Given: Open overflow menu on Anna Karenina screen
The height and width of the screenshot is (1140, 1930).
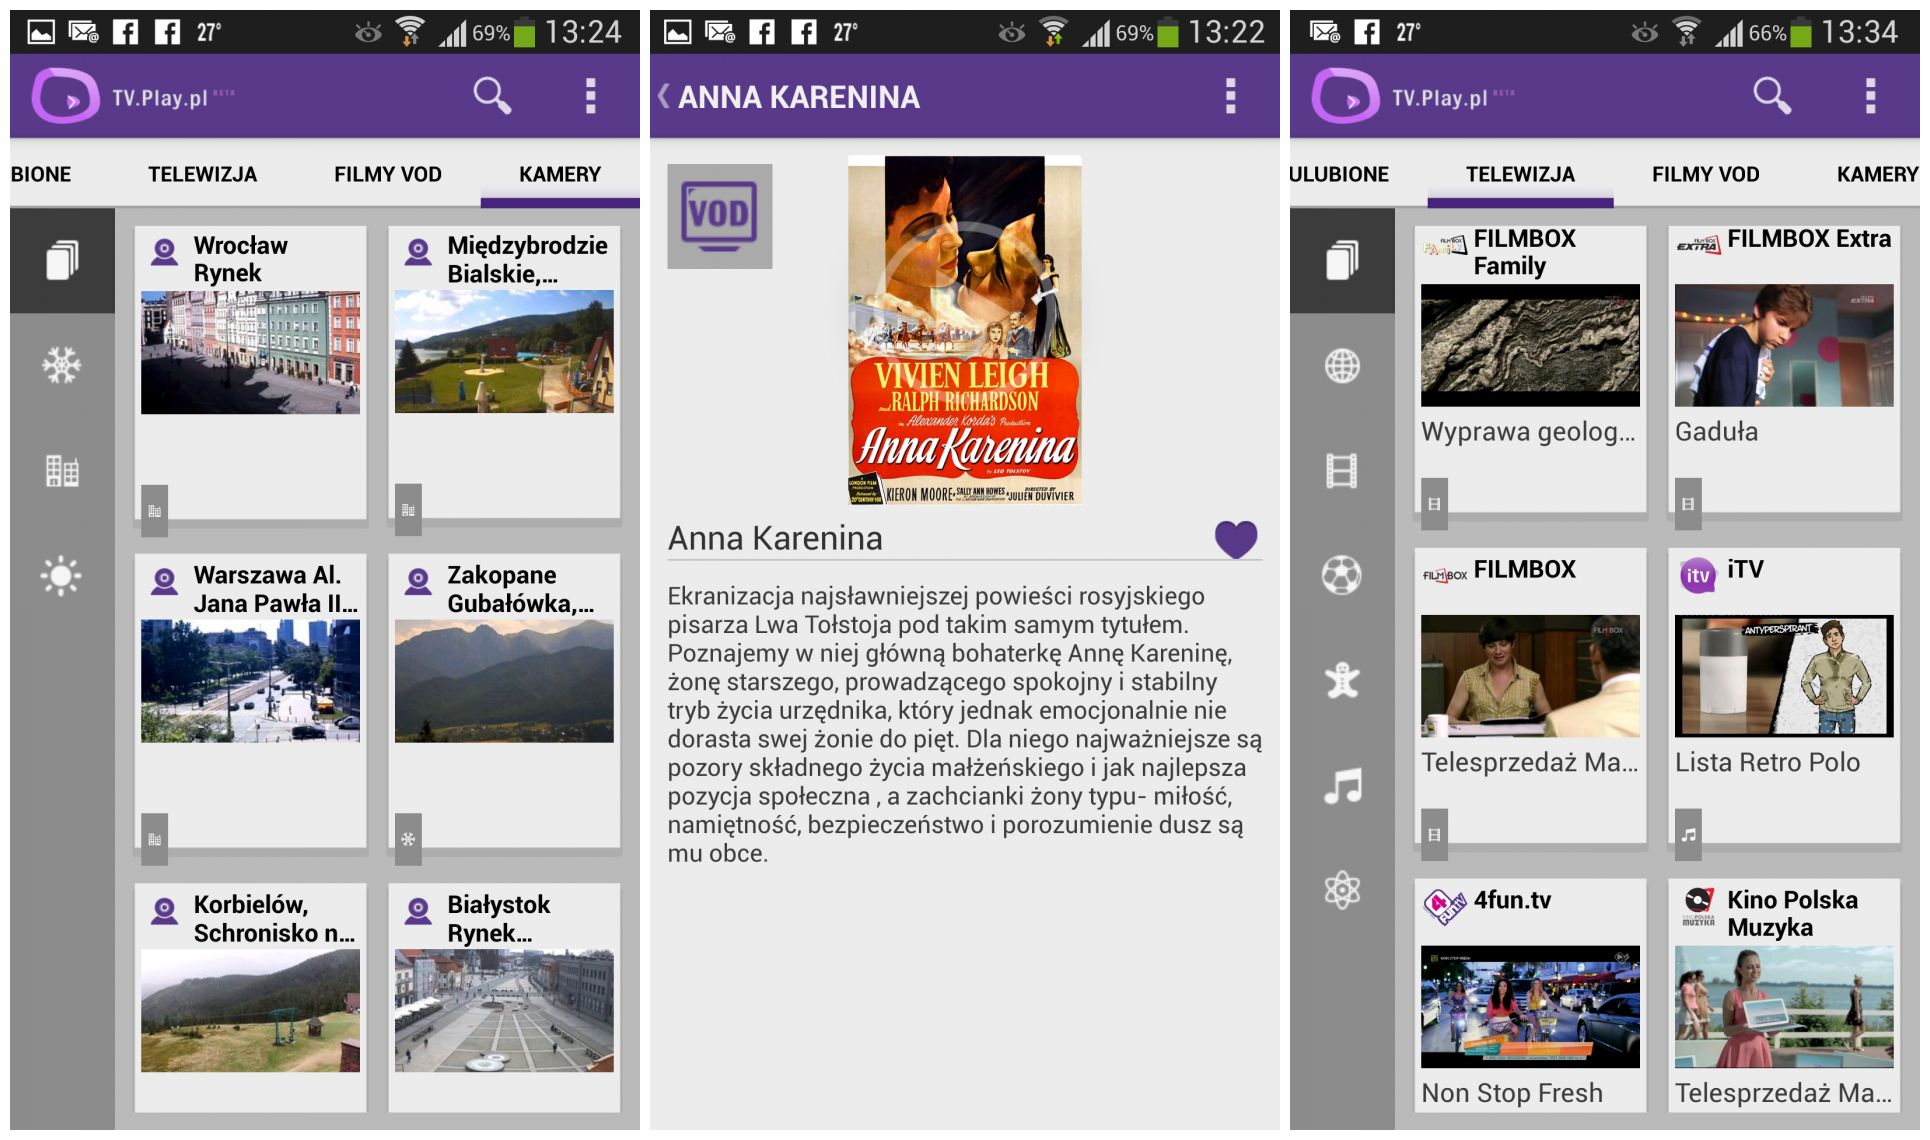Looking at the screenshot, I should point(1230,96).
